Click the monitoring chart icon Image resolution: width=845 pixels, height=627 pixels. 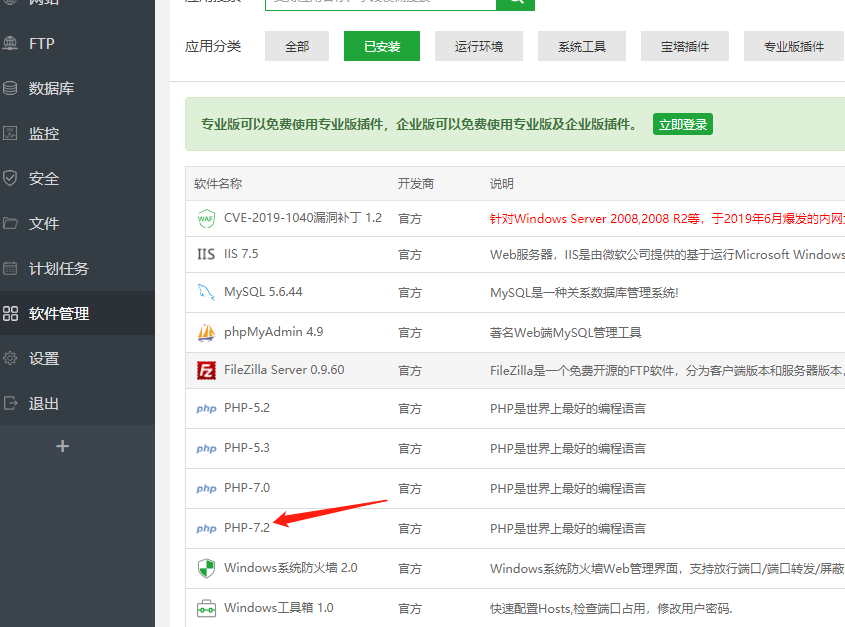point(10,133)
